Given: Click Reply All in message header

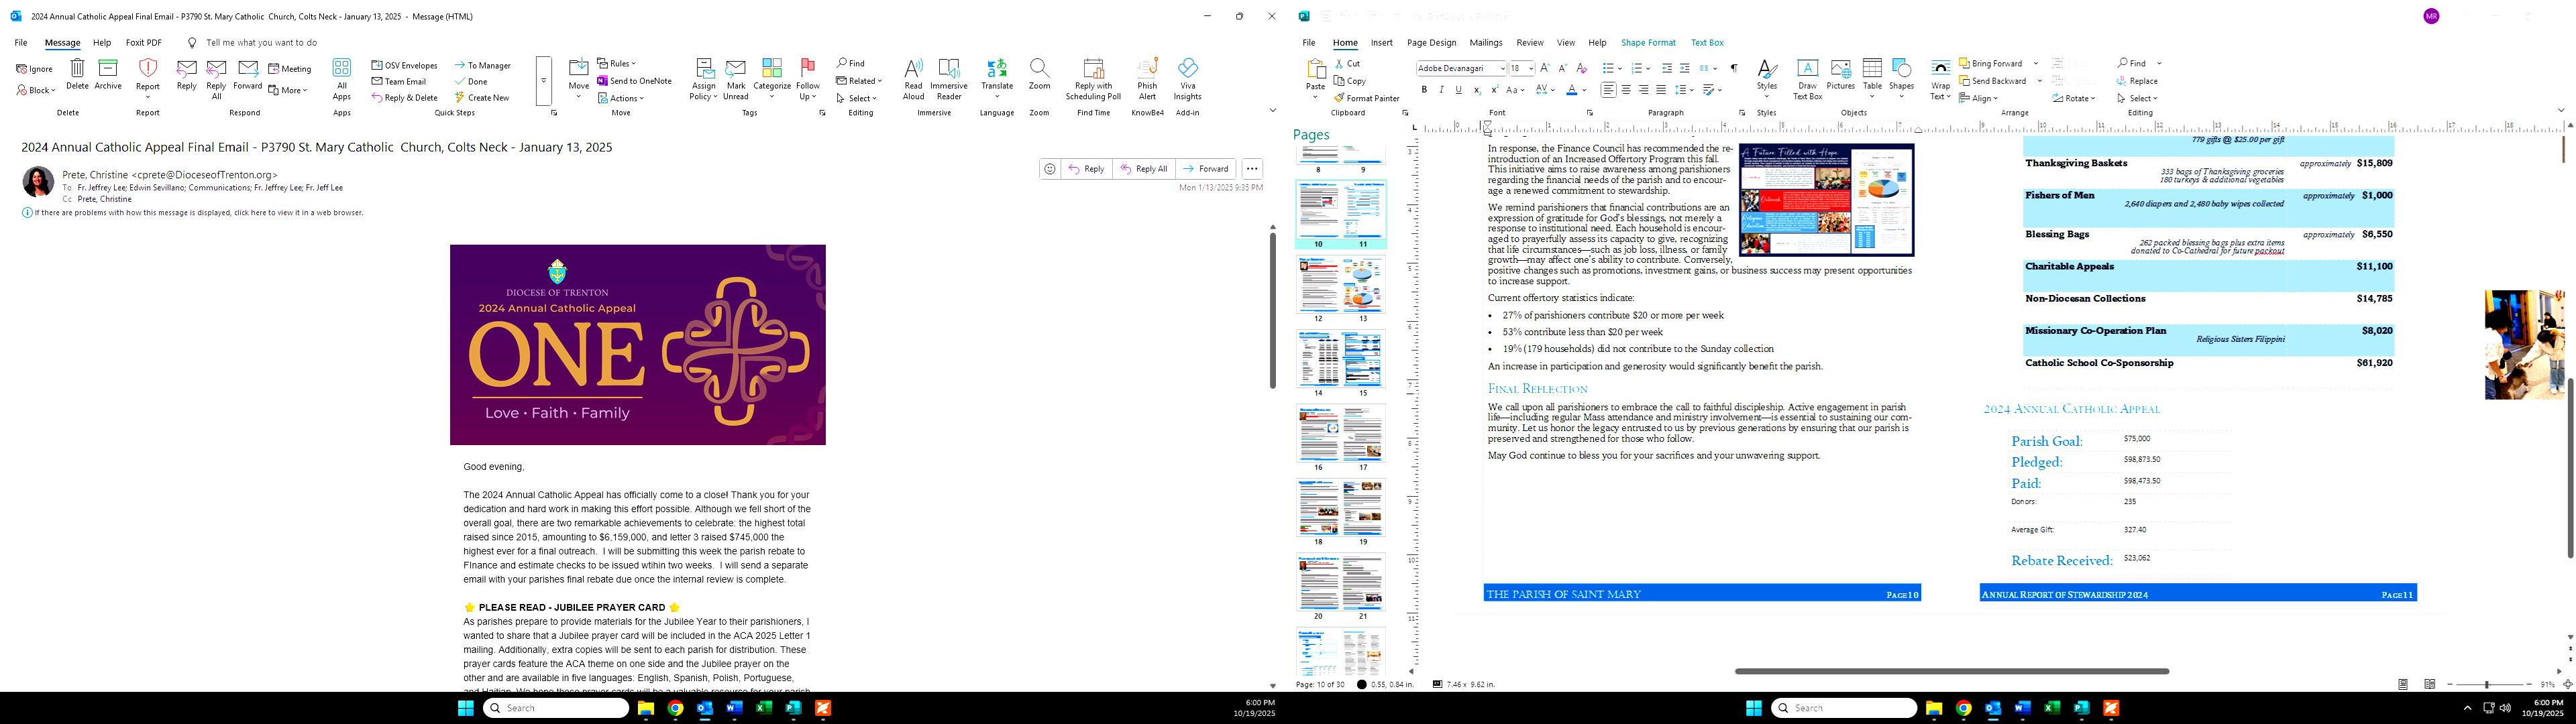Looking at the screenshot, I should point(1143,169).
